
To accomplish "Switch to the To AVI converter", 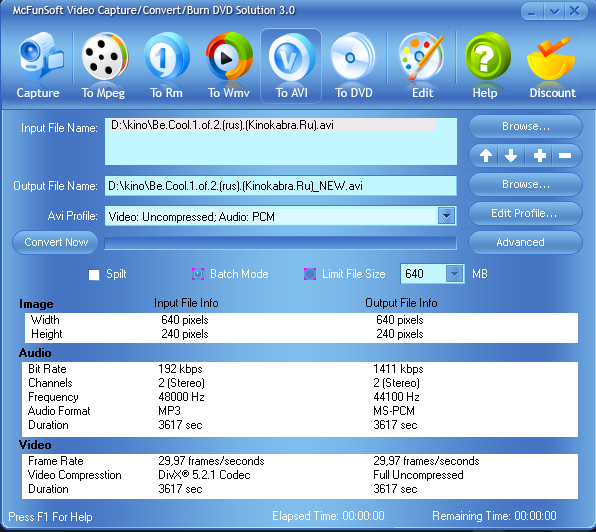I will tap(291, 65).
